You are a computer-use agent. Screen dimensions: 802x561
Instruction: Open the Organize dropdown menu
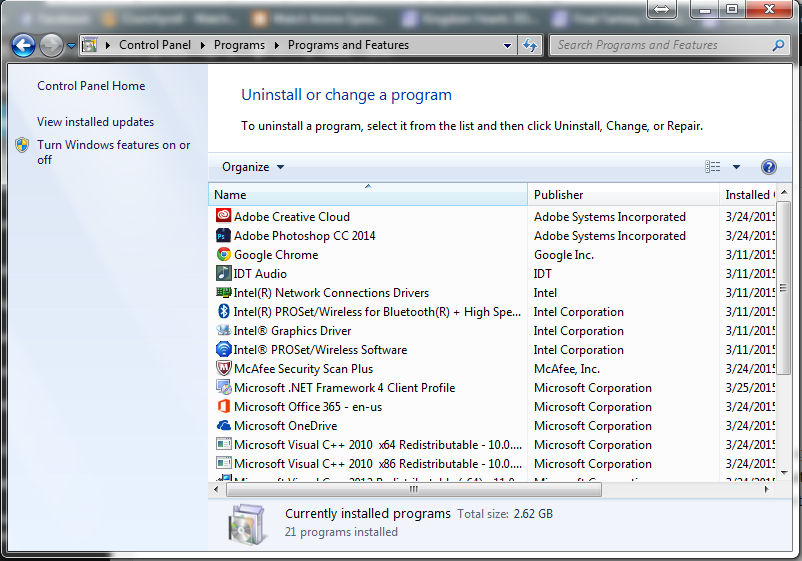click(x=253, y=167)
